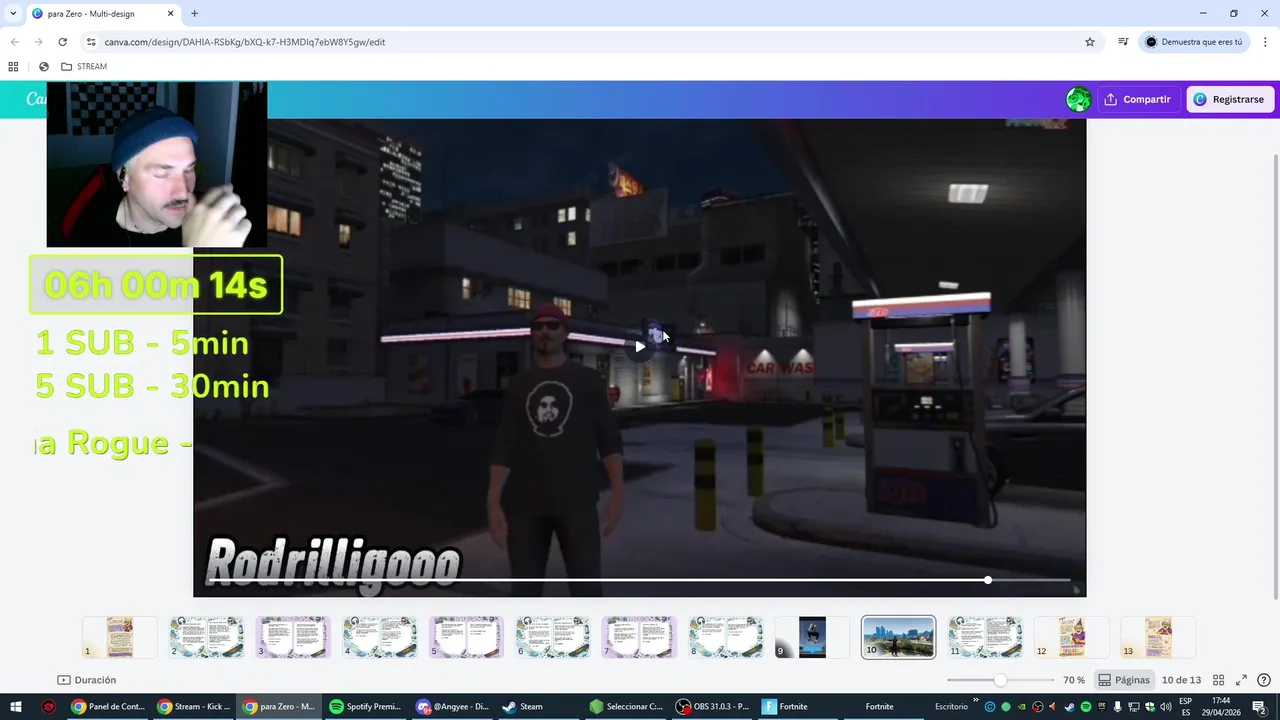The width and height of the screenshot is (1280, 720).
Task: Select page 5 thumbnail
Action: point(466,637)
